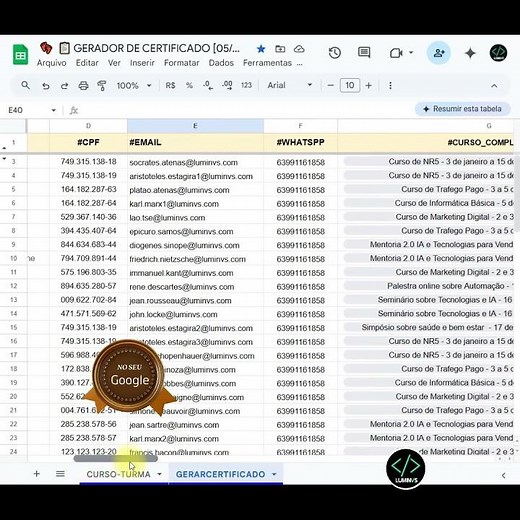The image size is (520, 520).
Task: Open the zoom 100% dropdown
Action: pos(134,86)
